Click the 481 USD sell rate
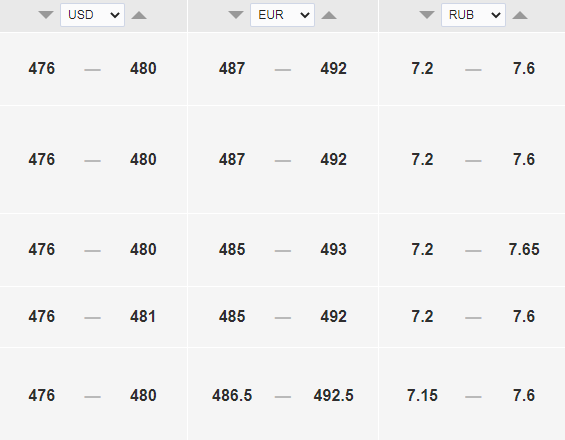 coord(143,317)
